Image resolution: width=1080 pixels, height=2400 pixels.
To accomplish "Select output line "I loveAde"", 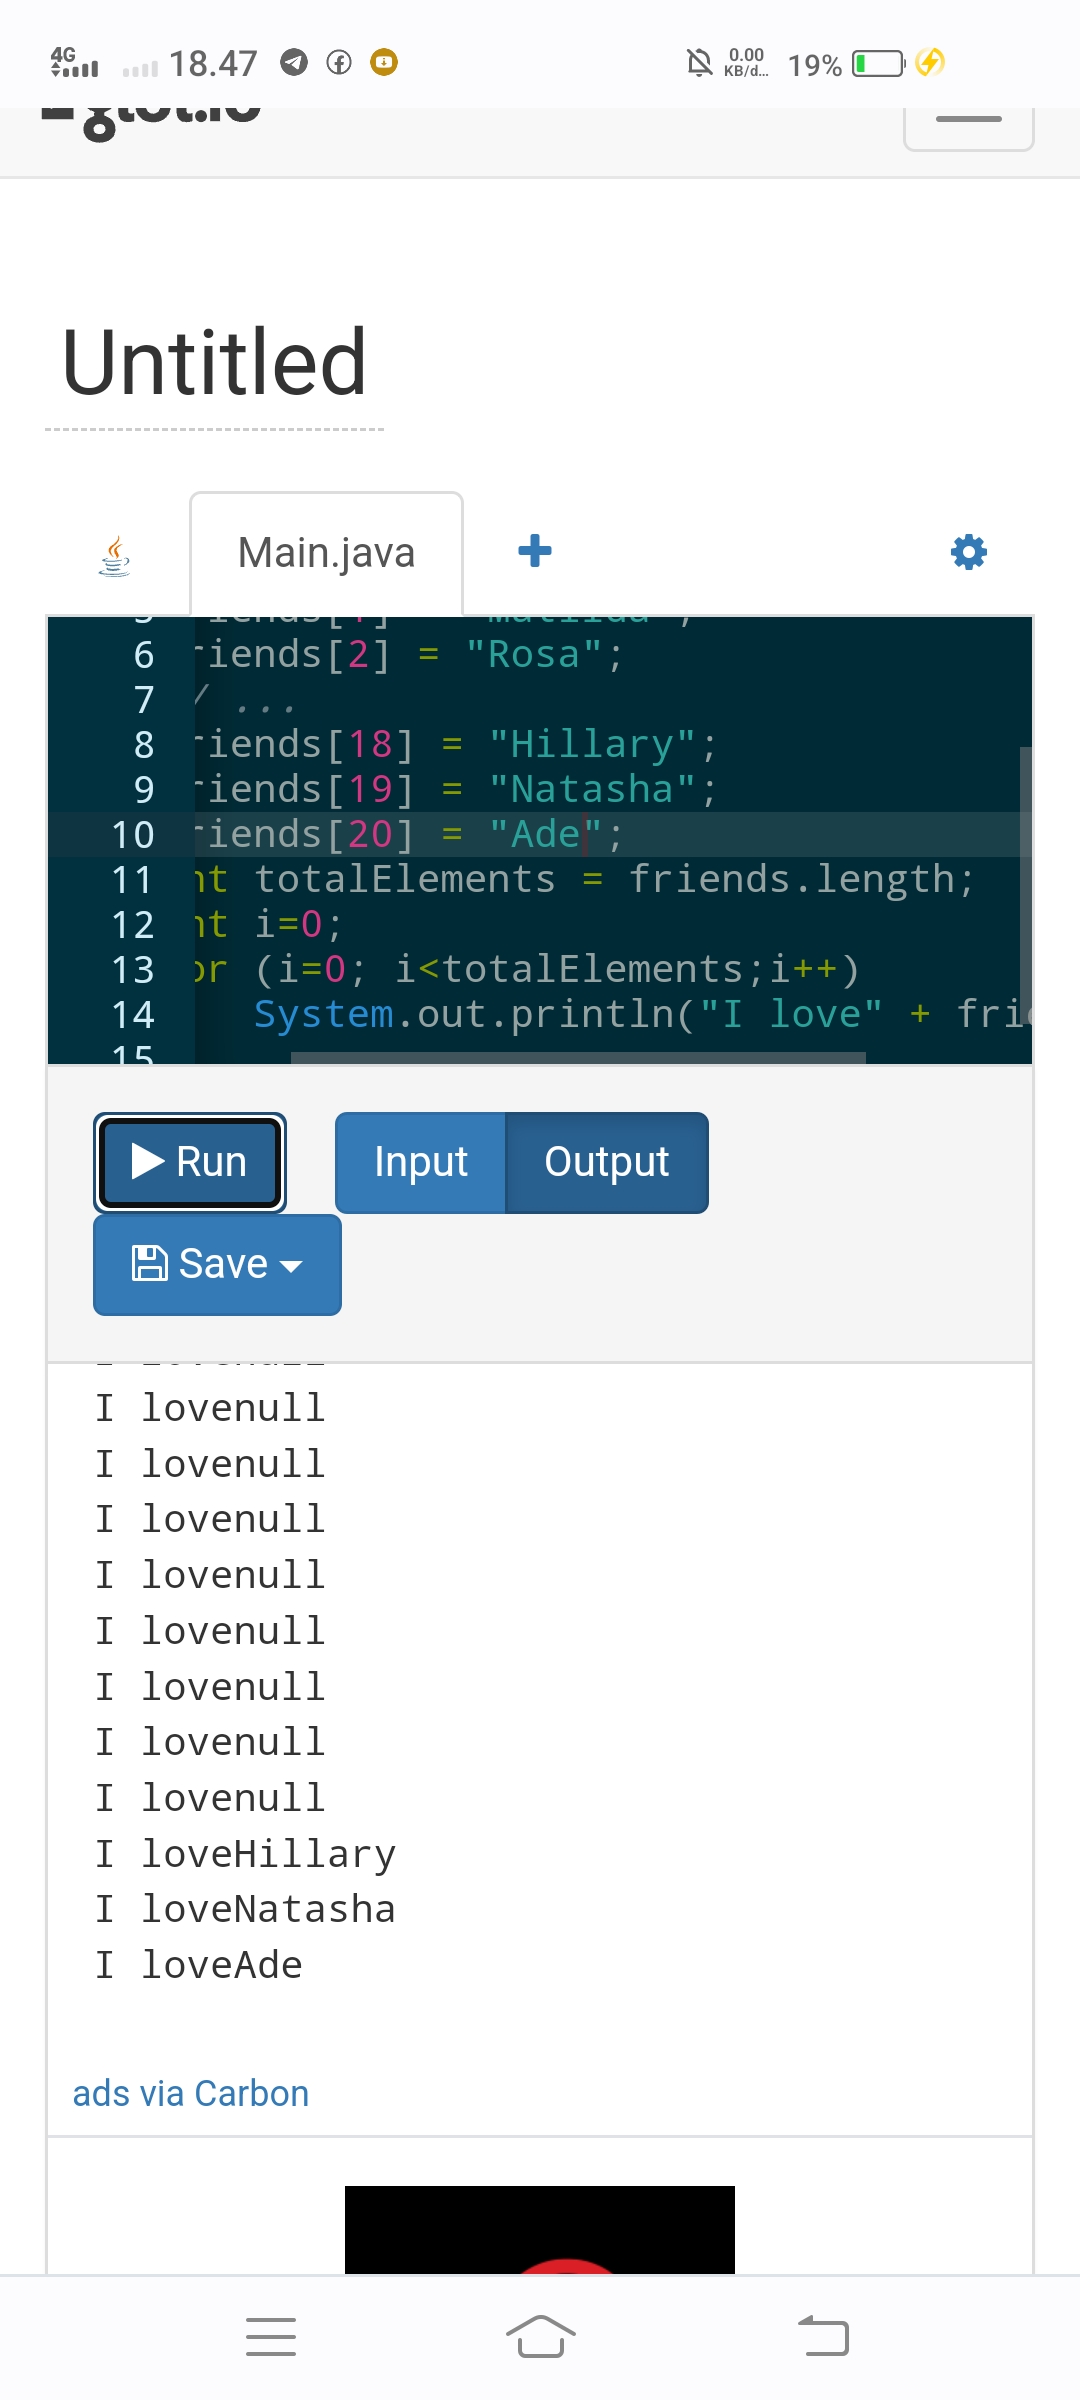I will tap(199, 1965).
